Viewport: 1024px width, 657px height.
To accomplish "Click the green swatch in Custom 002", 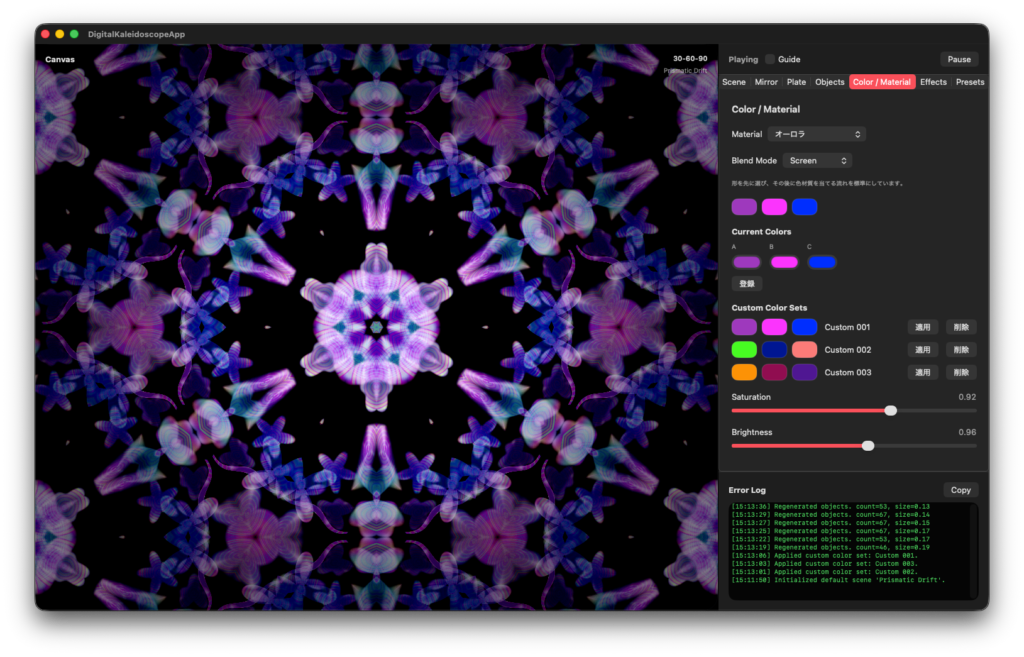I will point(744,350).
